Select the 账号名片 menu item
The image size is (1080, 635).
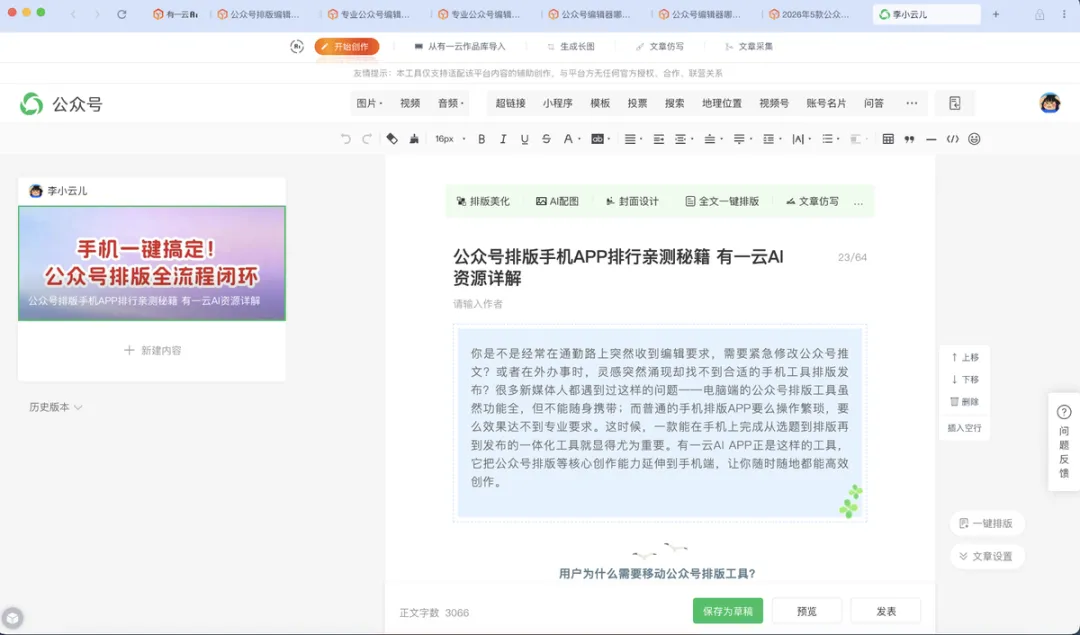(x=826, y=103)
